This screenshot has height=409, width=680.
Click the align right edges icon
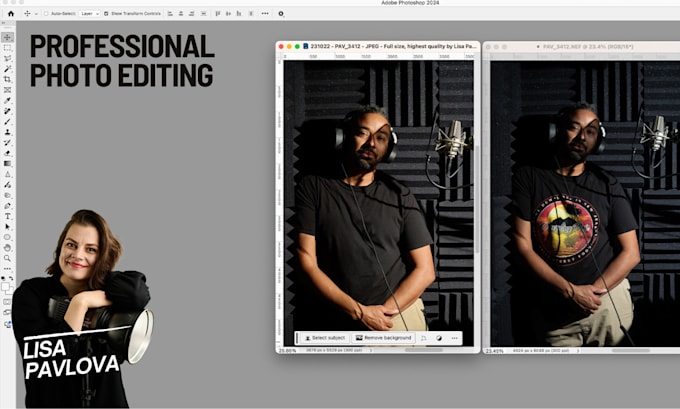click(x=192, y=13)
